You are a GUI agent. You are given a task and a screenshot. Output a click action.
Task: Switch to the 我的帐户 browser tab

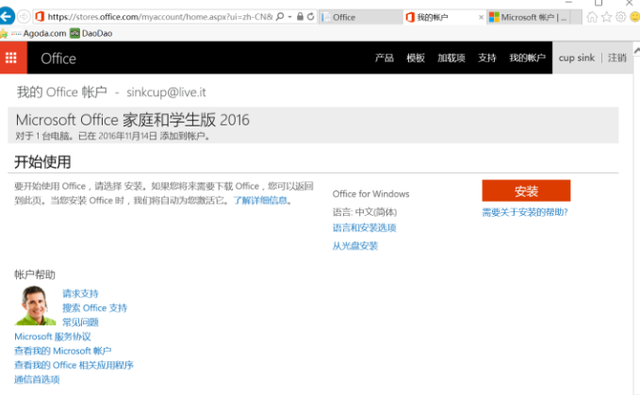click(x=444, y=17)
